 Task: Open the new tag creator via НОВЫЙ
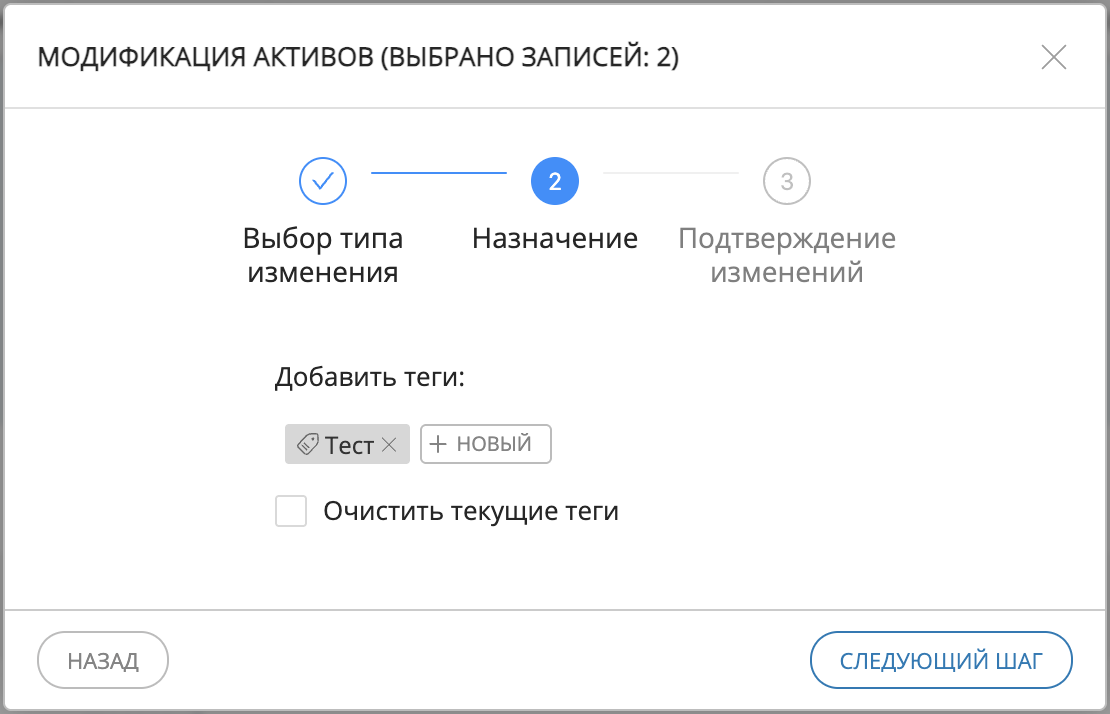pyautogui.click(x=486, y=444)
